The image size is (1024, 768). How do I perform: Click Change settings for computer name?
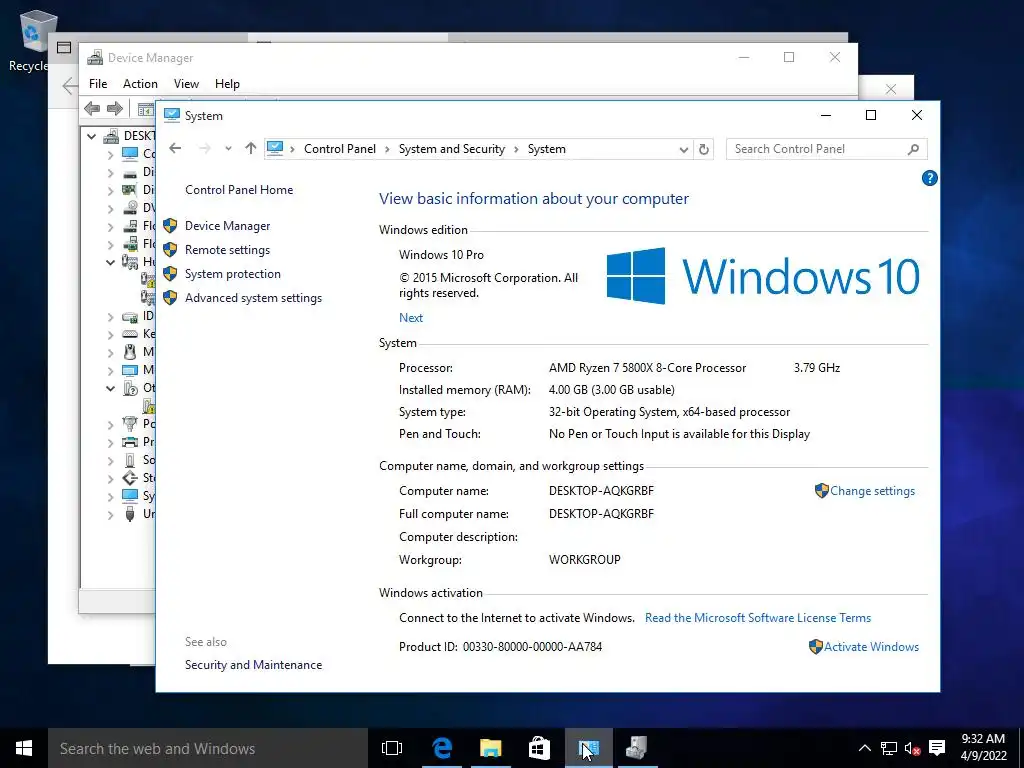(872, 491)
